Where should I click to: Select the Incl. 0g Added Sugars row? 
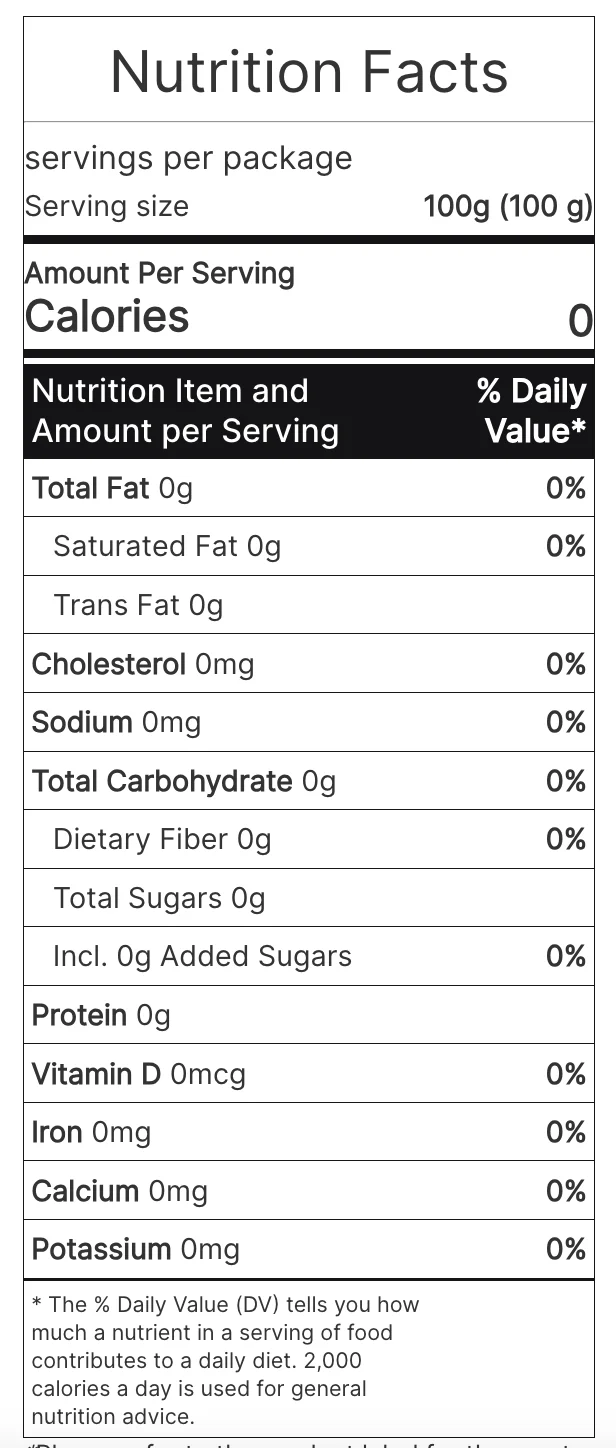[x=309, y=956]
